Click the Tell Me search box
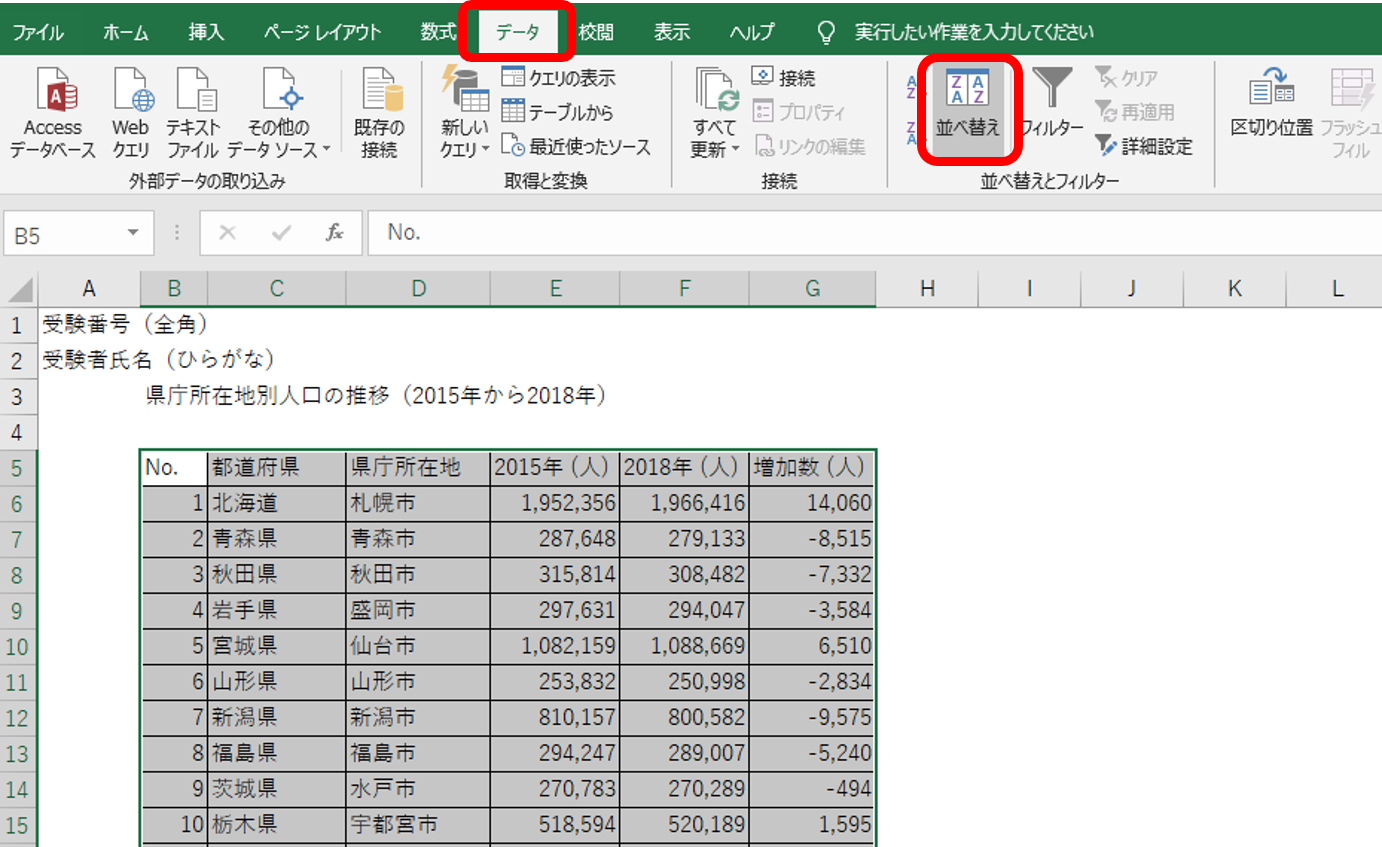1382x847 pixels. pyautogui.click(x=974, y=32)
